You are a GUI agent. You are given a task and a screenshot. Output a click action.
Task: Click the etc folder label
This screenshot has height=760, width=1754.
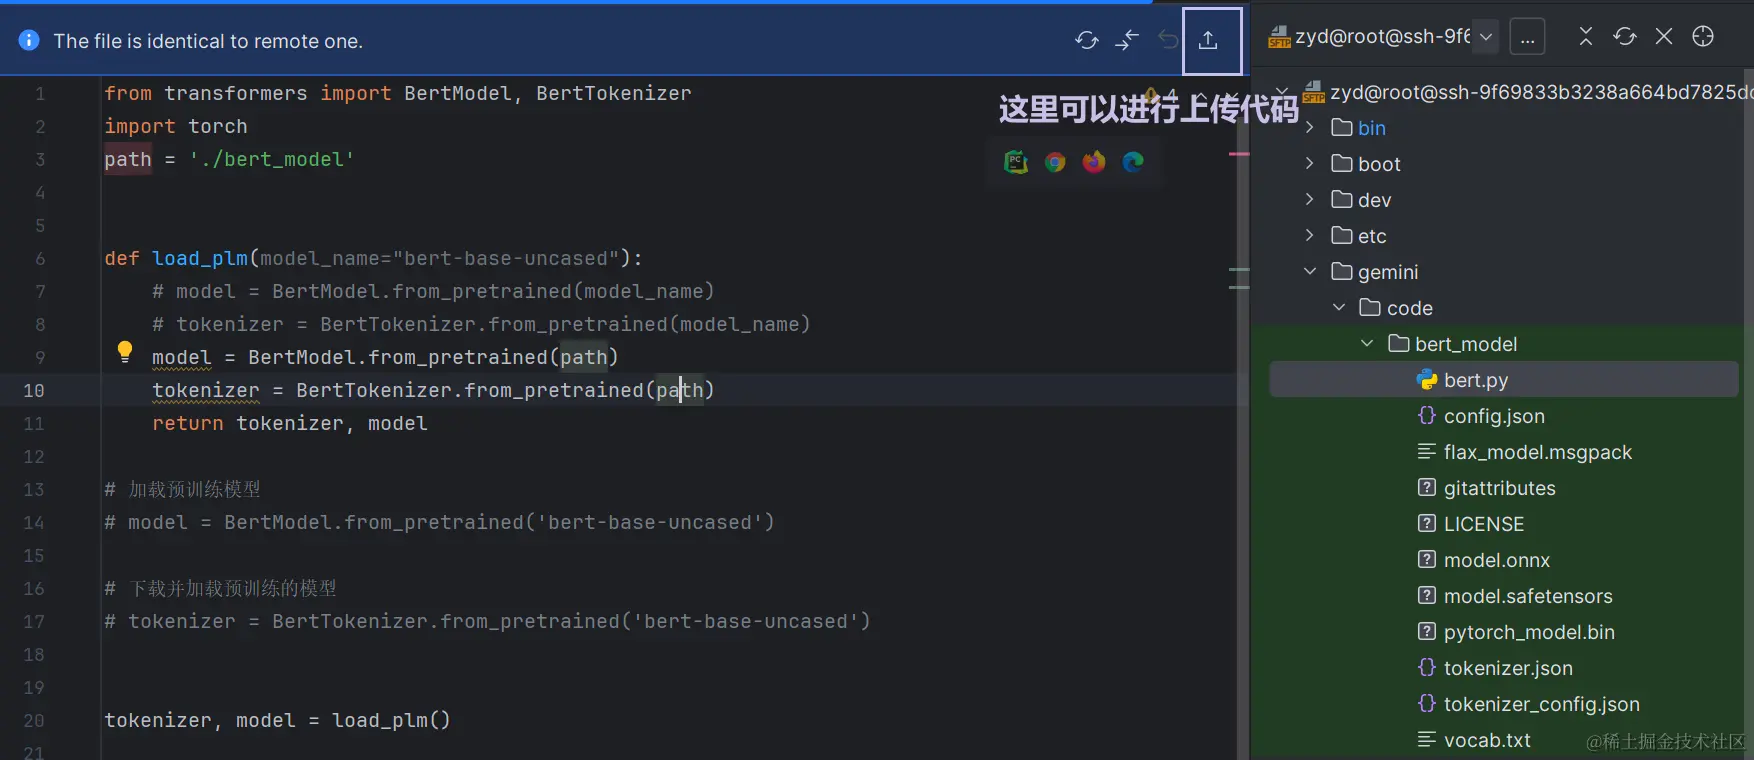point(1372,236)
